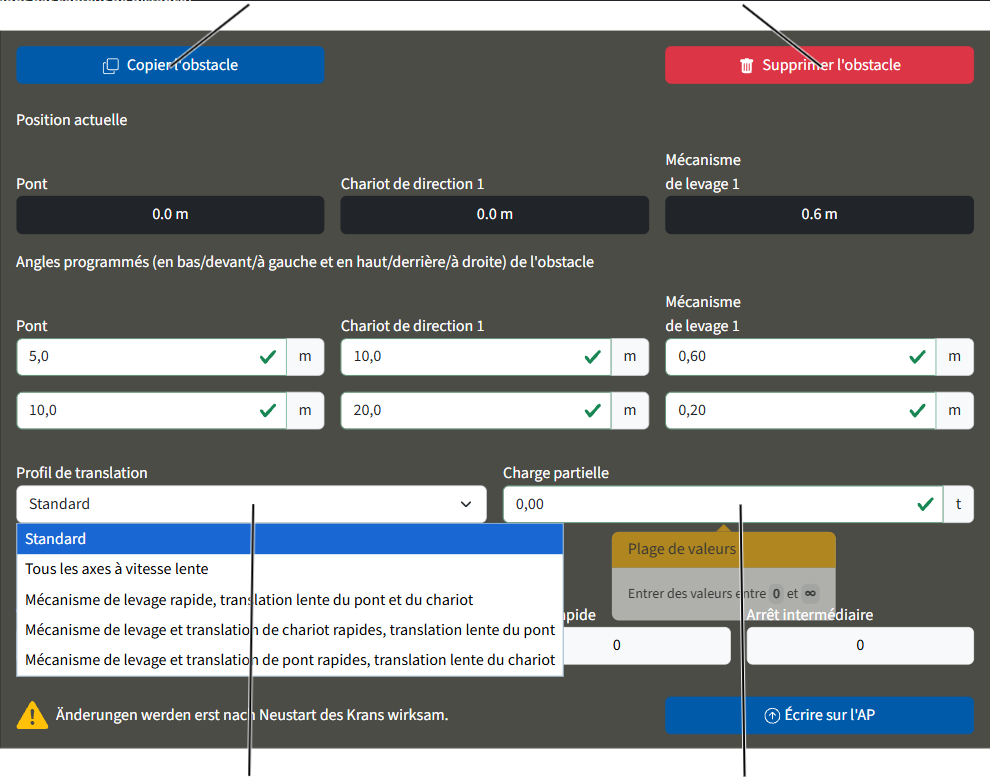
Task: Click the green checkmark in Pont 10,0 field
Action: [x=268, y=411]
